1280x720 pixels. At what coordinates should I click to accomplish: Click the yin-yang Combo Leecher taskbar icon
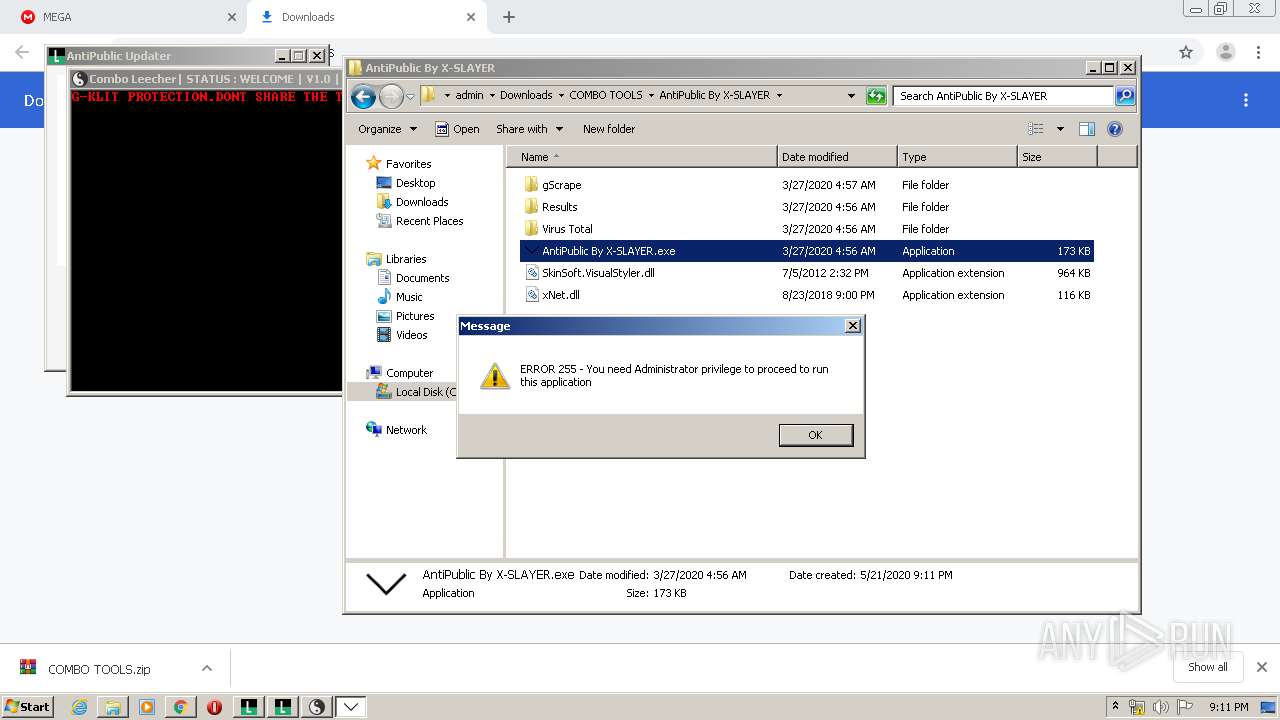(317, 707)
